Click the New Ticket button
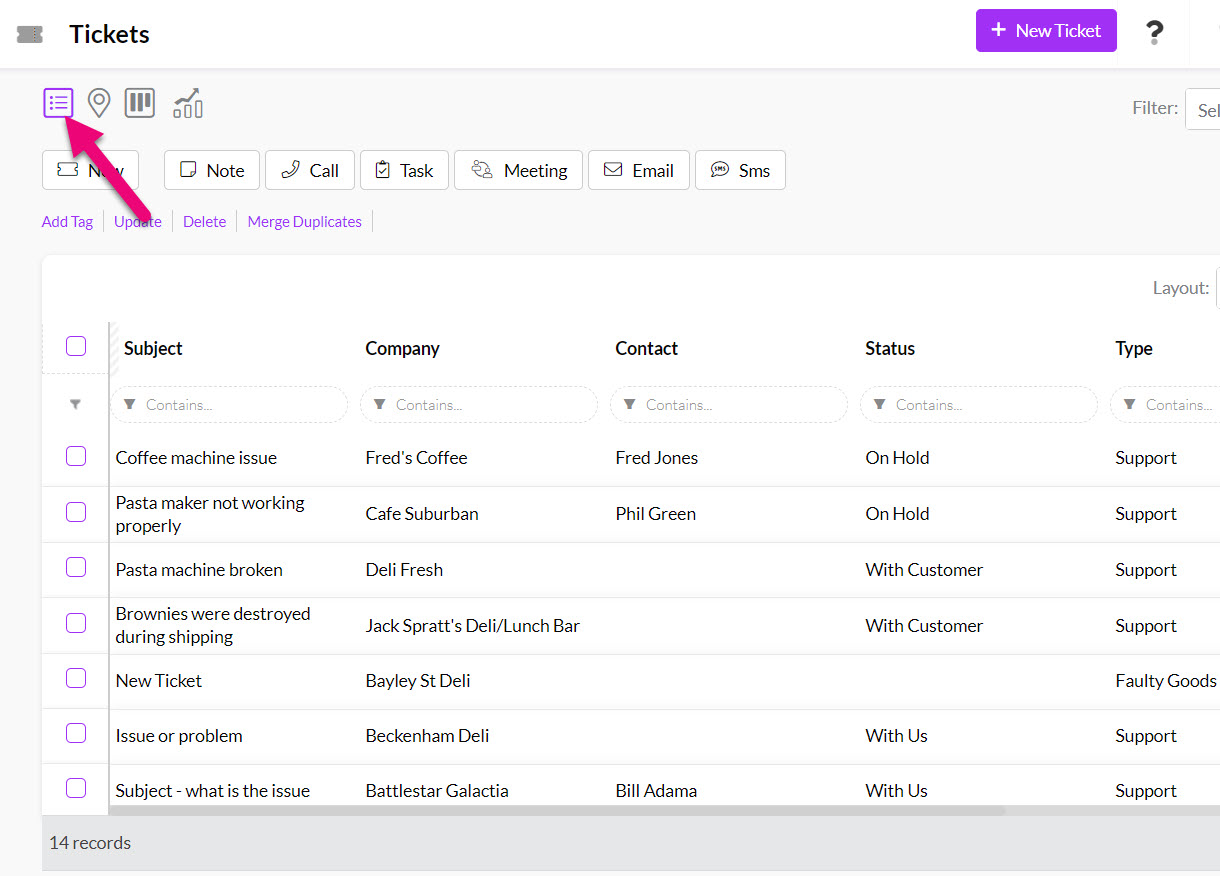Screen dimensions: 1220x876 click(1046, 31)
